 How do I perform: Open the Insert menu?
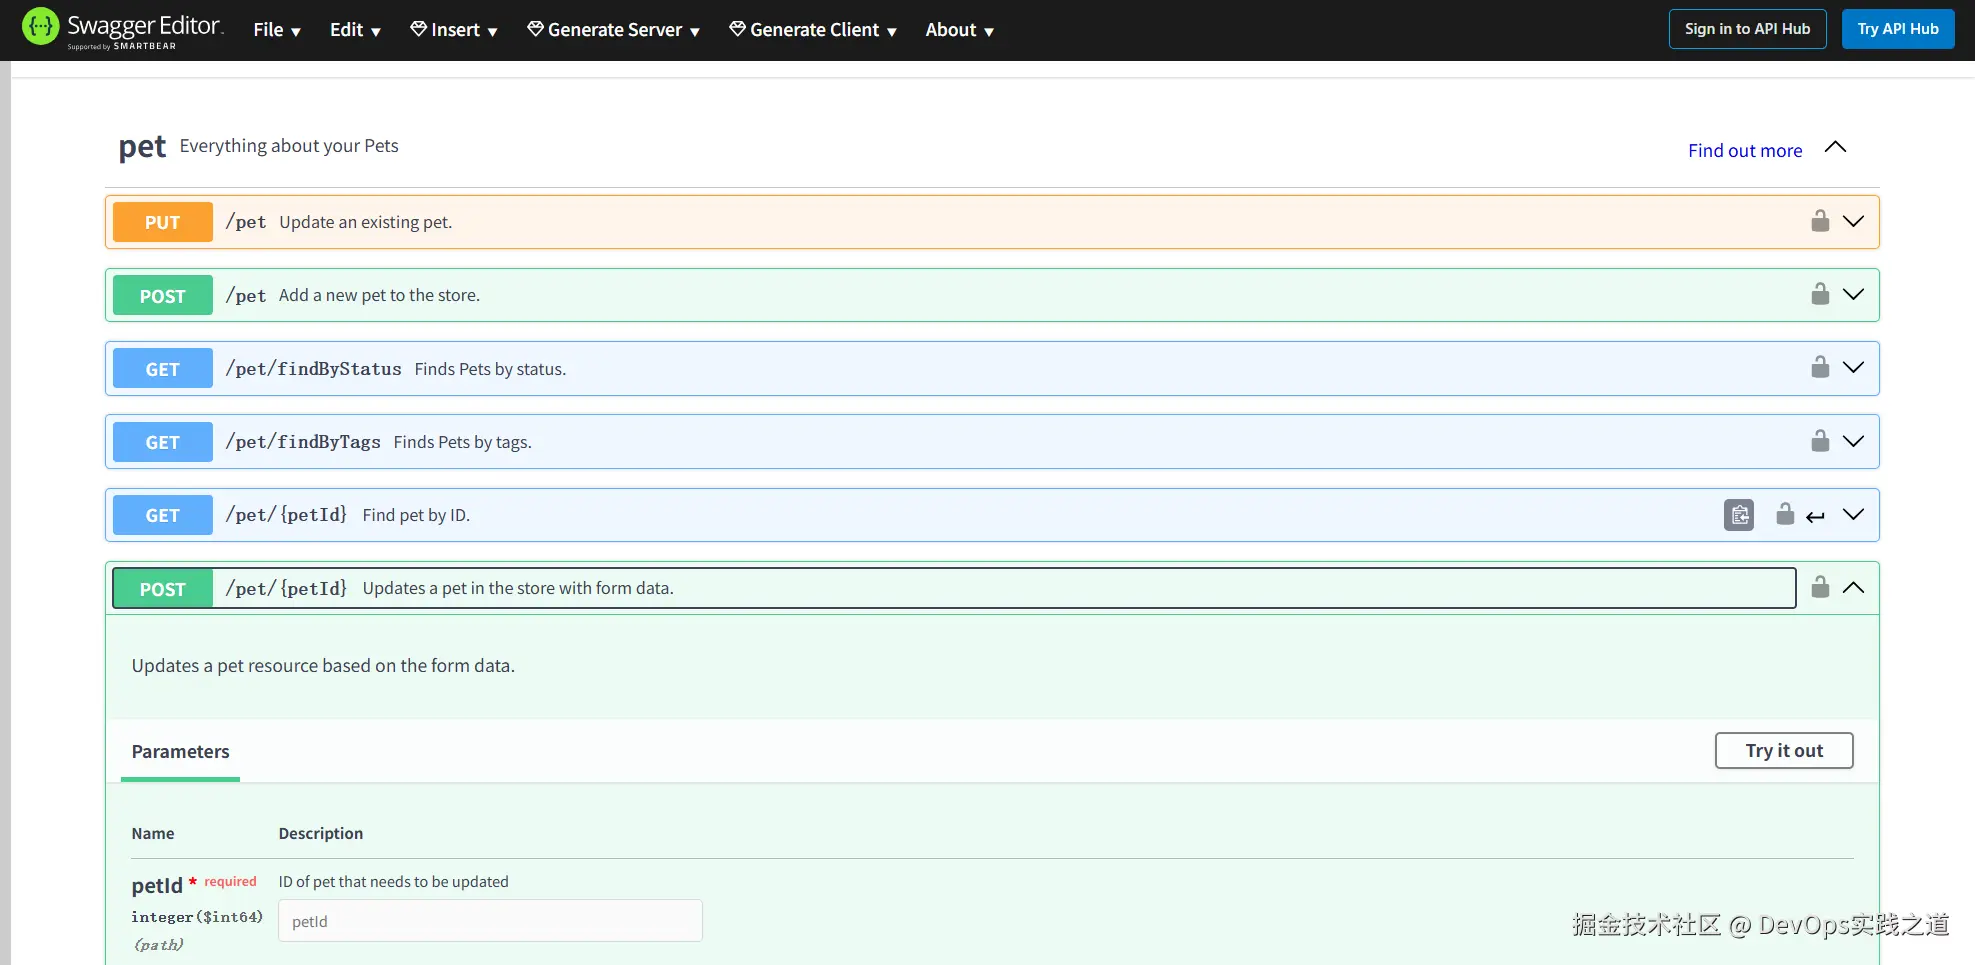click(x=454, y=30)
